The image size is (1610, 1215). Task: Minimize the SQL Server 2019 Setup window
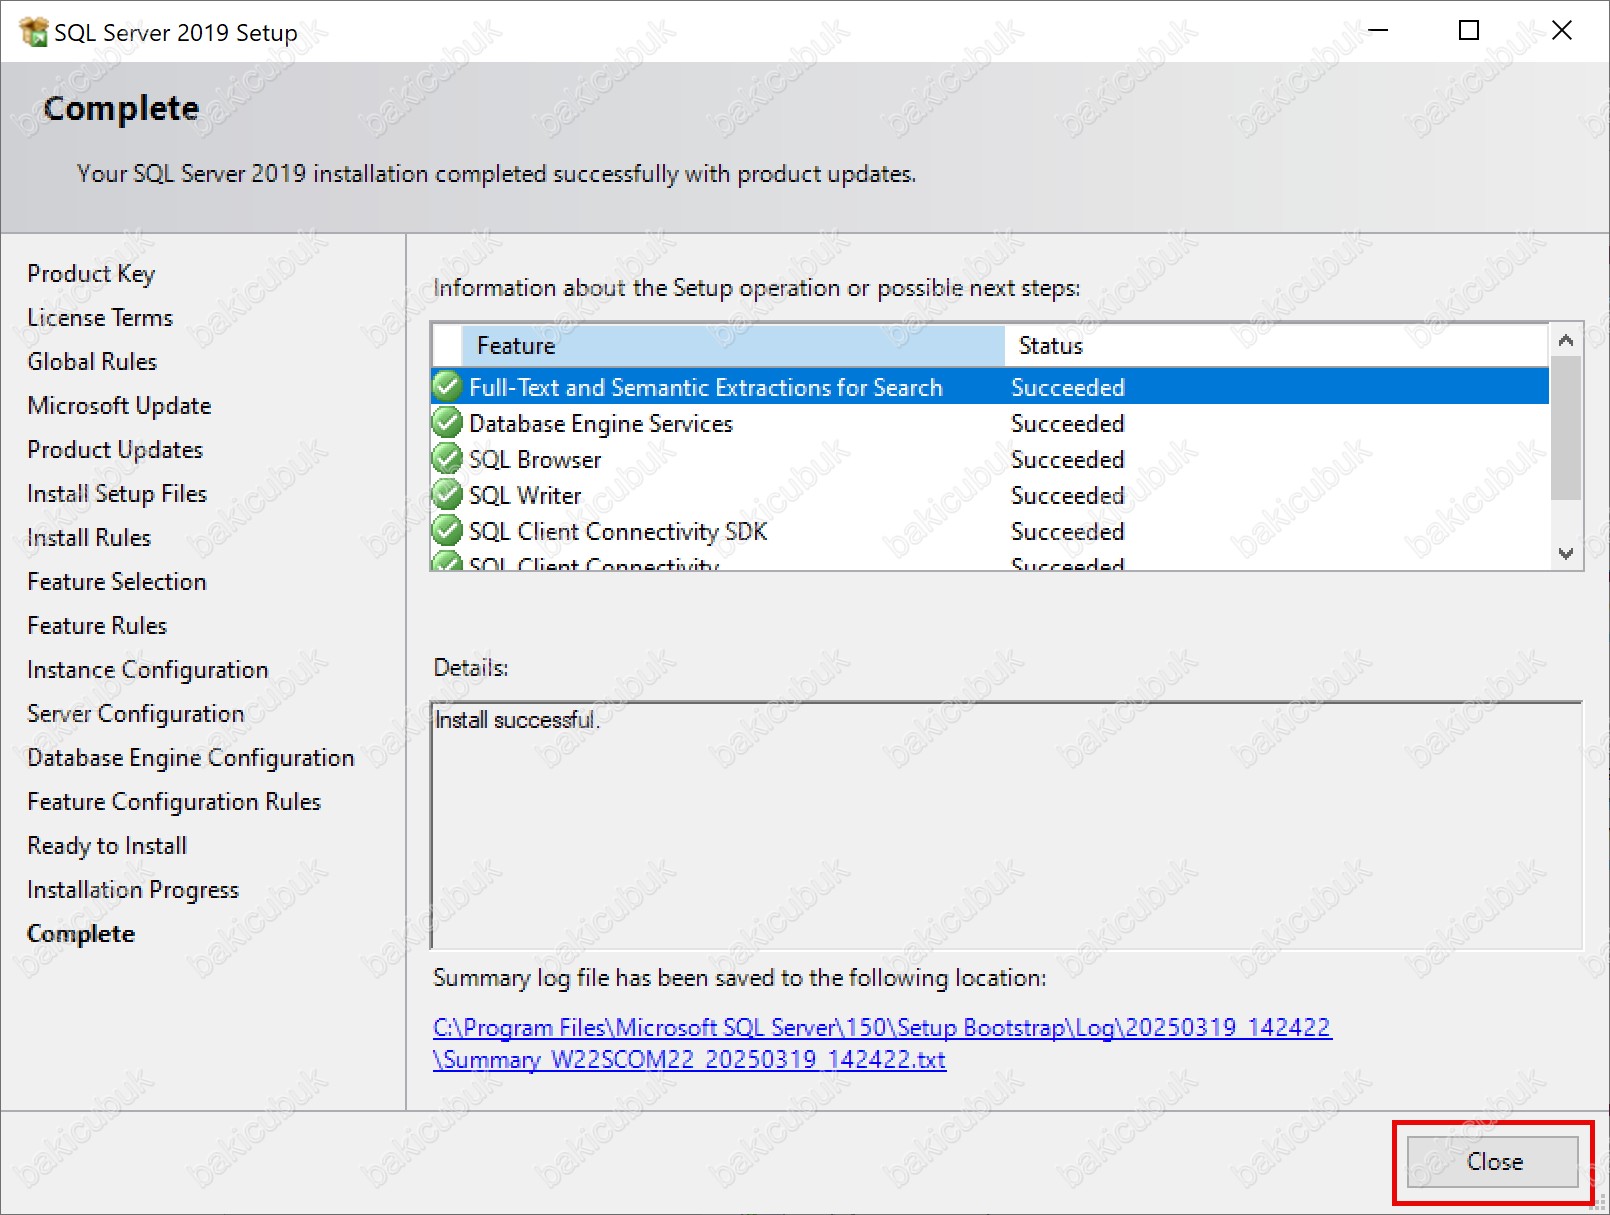point(1378,31)
